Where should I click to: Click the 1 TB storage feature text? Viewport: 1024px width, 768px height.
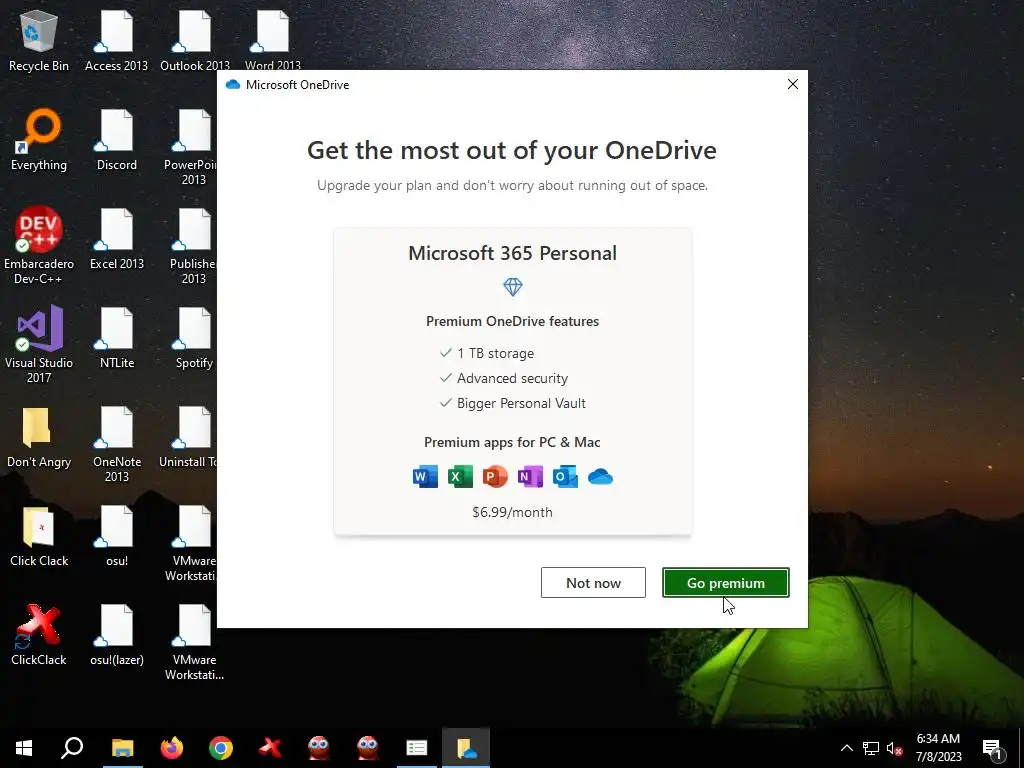click(496, 353)
